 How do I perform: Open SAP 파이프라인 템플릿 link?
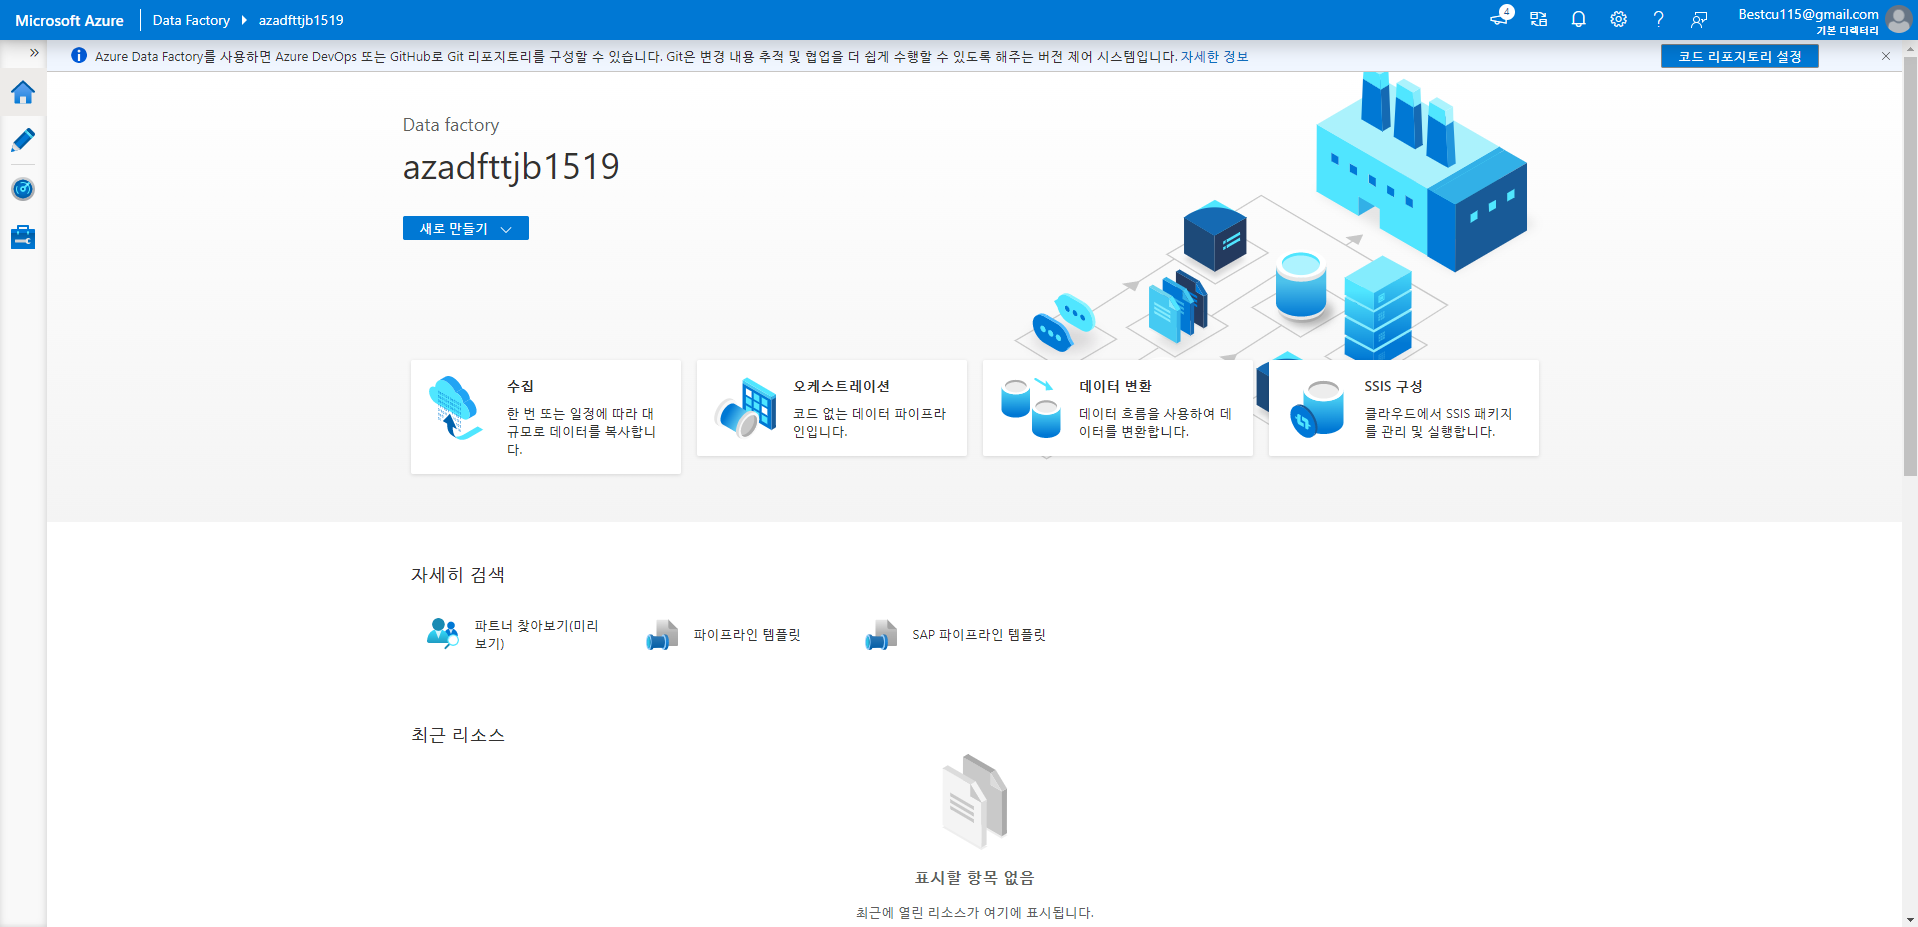[979, 634]
